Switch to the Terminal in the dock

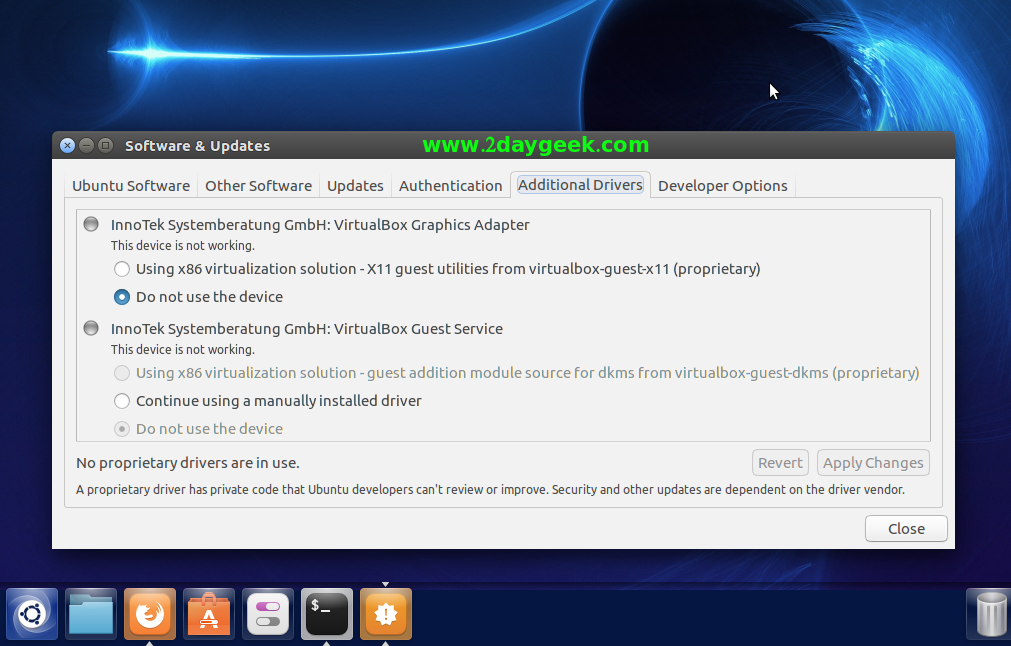point(327,614)
